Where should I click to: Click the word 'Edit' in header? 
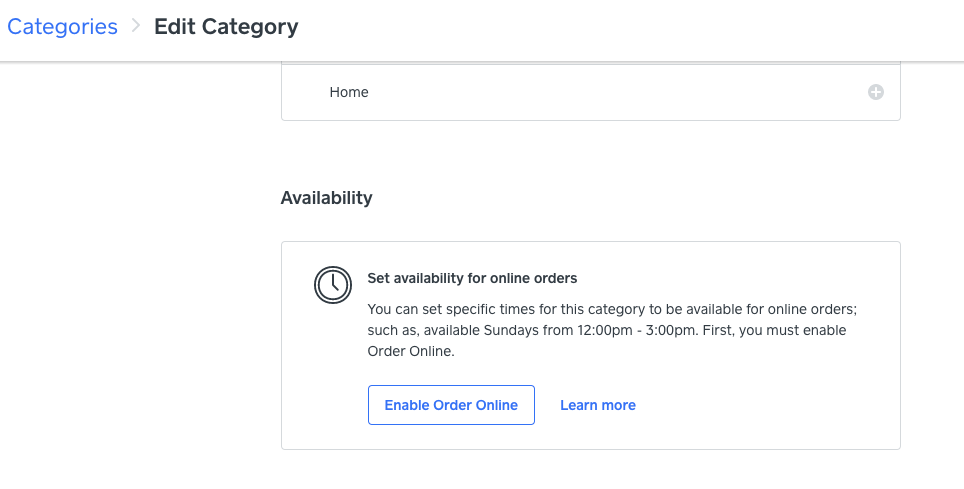(x=175, y=27)
